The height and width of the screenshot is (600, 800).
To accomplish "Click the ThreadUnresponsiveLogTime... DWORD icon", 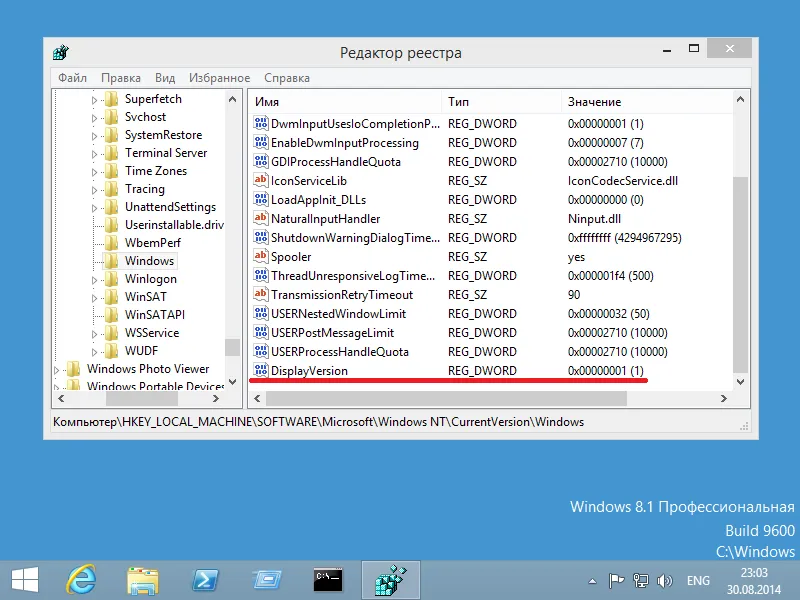I will tap(261, 275).
